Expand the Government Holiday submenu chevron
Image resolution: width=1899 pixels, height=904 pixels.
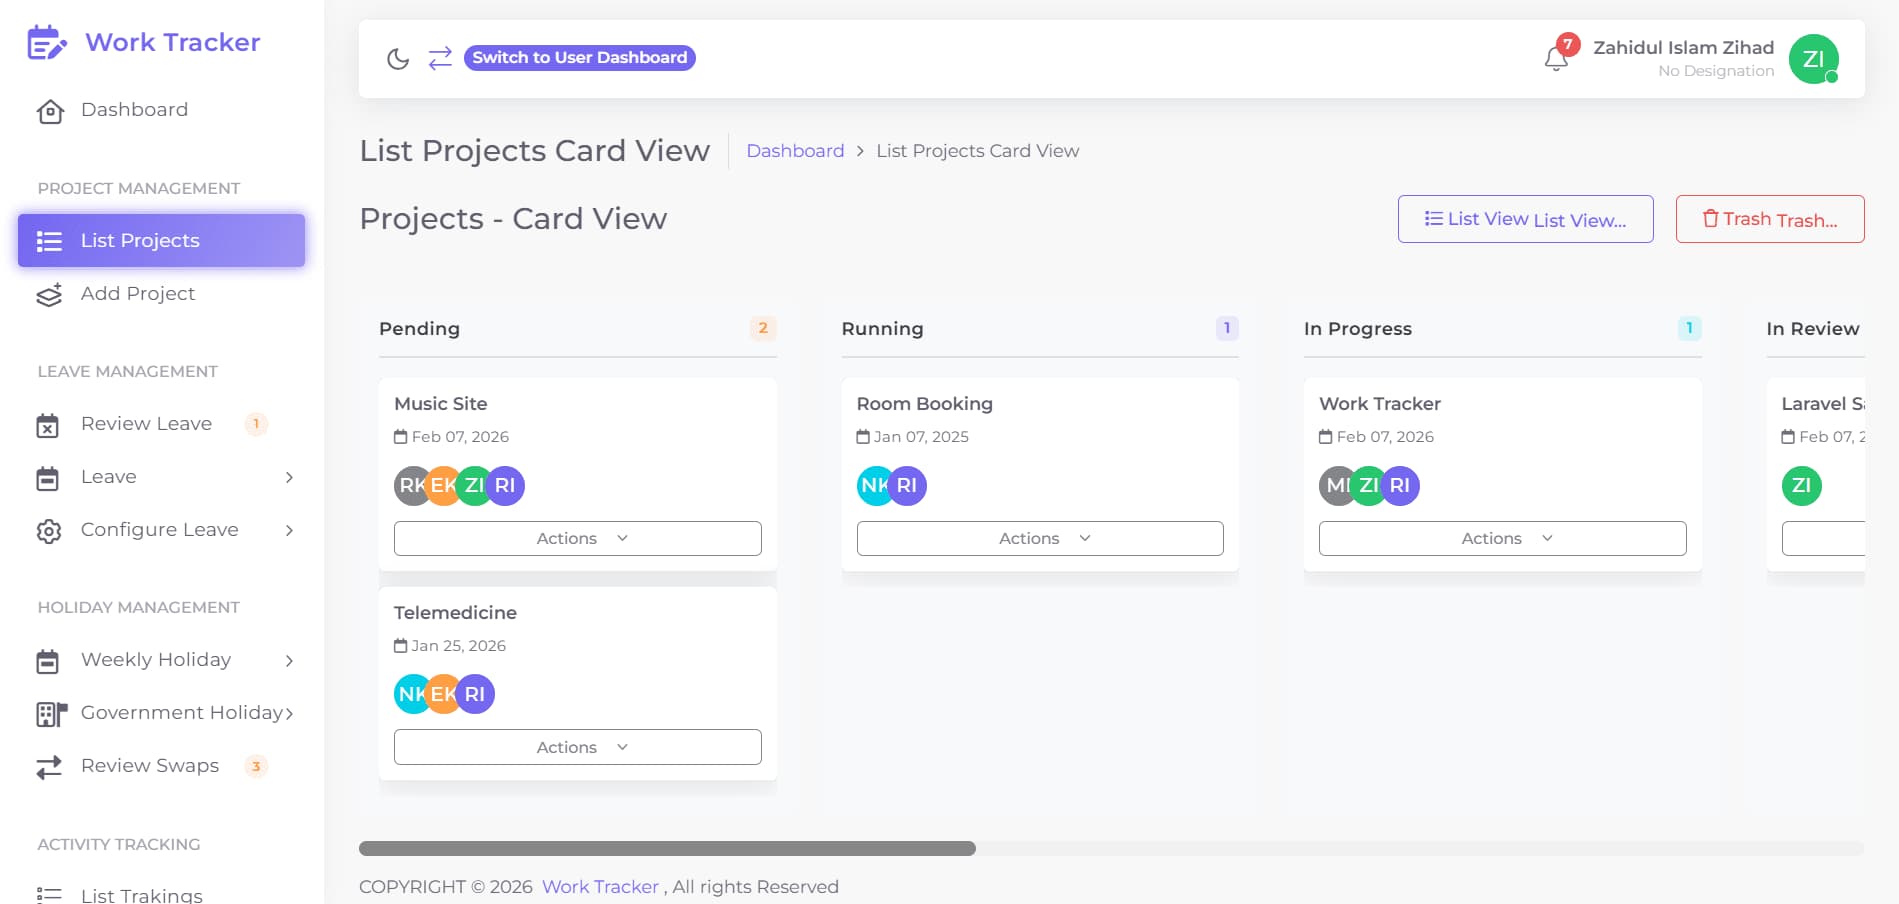[289, 714]
